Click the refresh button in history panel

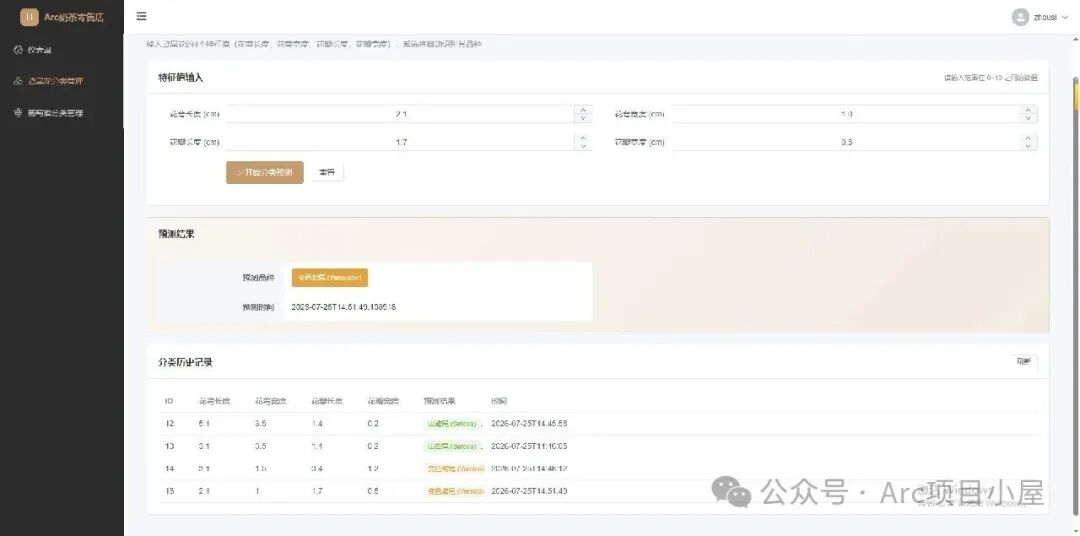(x=1024, y=362)
